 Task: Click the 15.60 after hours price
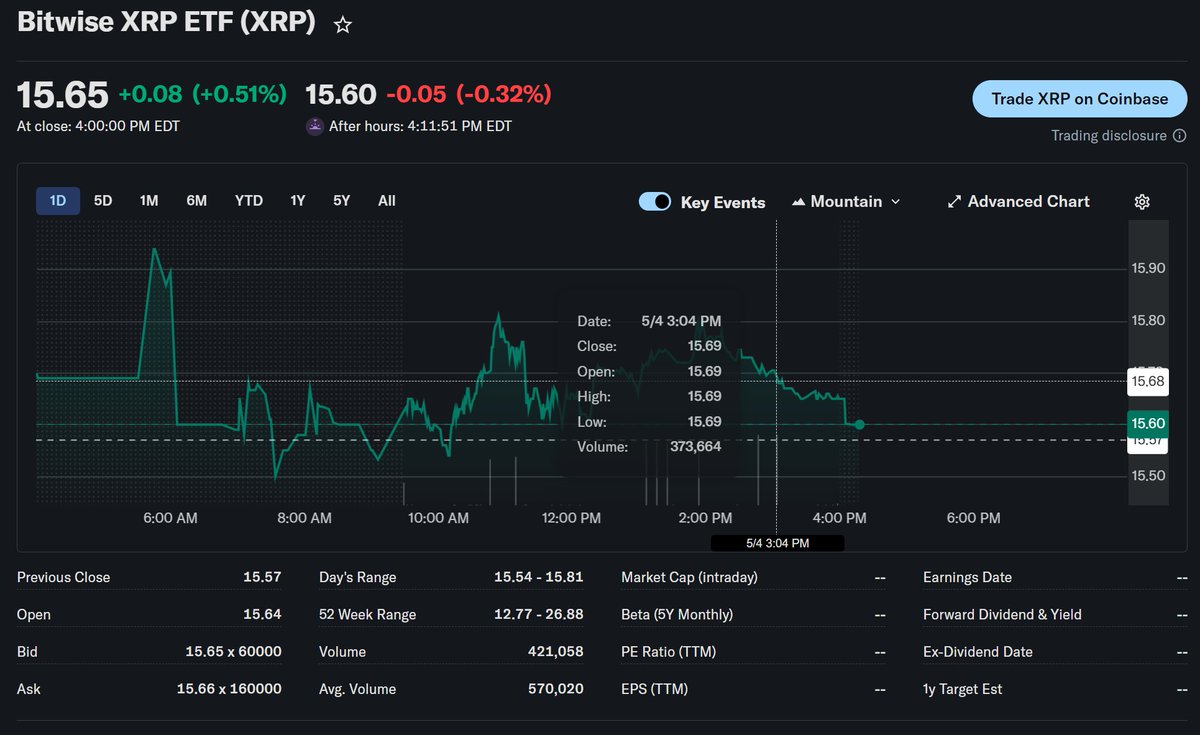[x=341, y=95]
